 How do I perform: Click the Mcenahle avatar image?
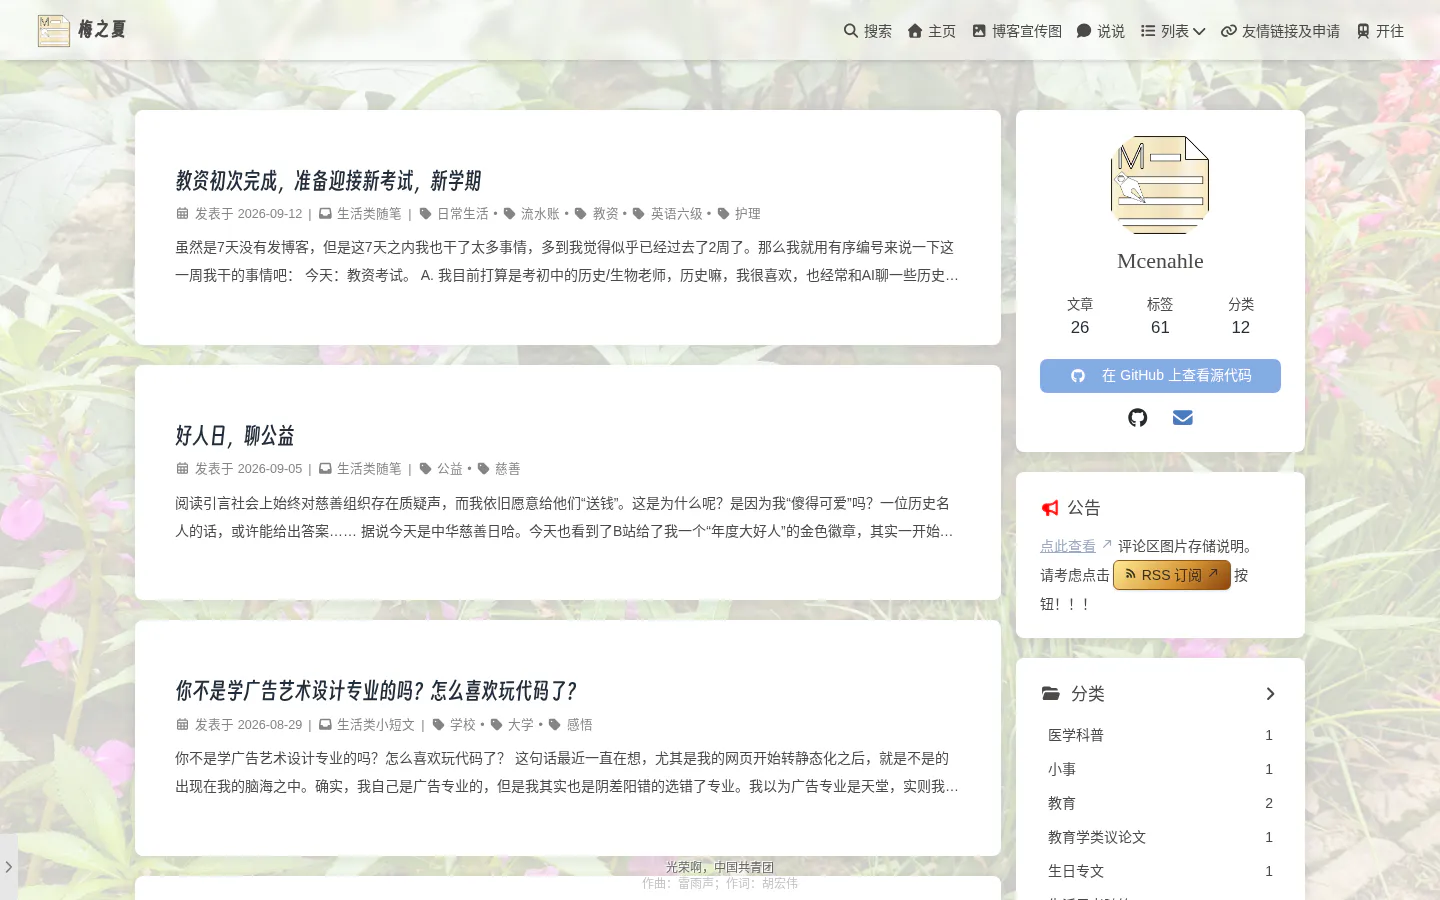(1160, 185)
